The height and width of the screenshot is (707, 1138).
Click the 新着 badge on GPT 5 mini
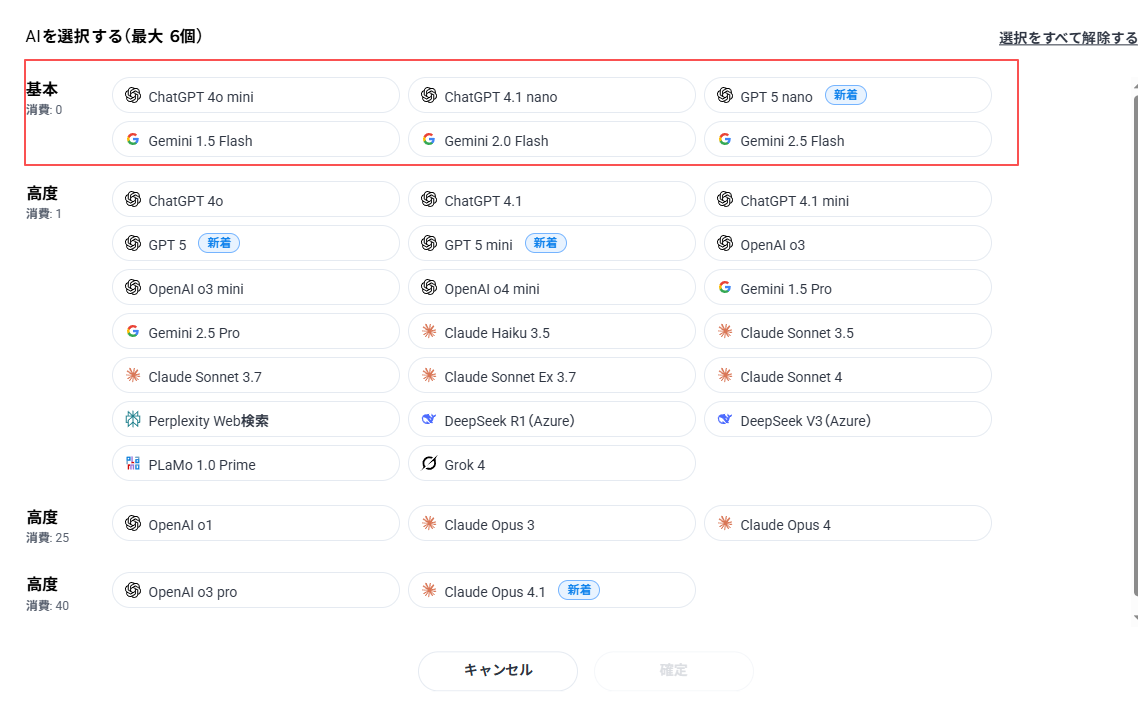pyautogui.click(x=545, y=243)
